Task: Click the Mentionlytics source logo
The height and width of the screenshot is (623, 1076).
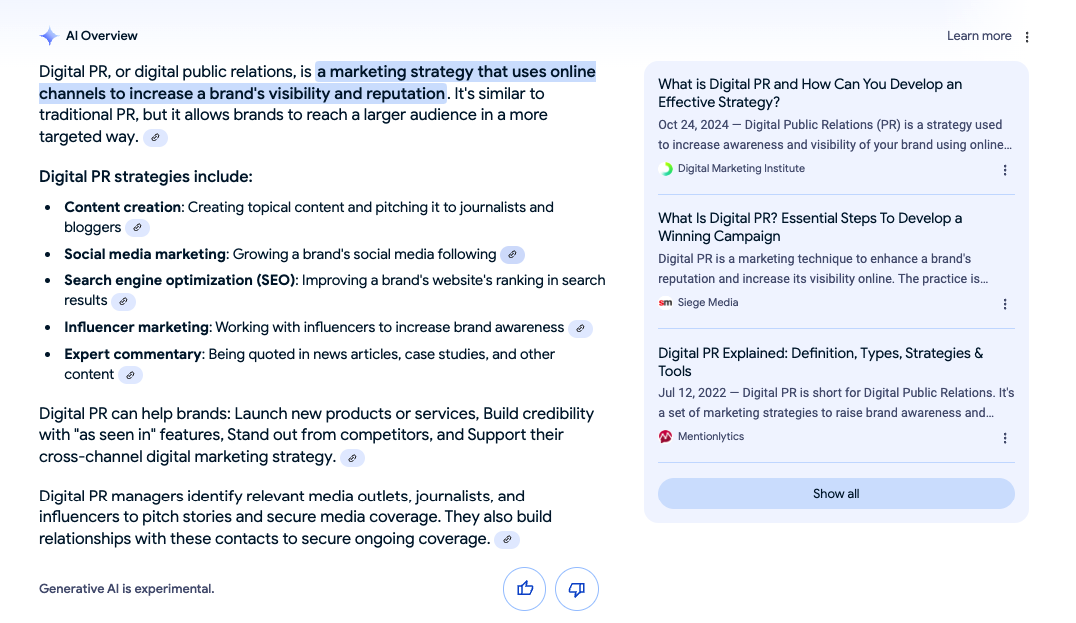Action: tap(666, 437)
